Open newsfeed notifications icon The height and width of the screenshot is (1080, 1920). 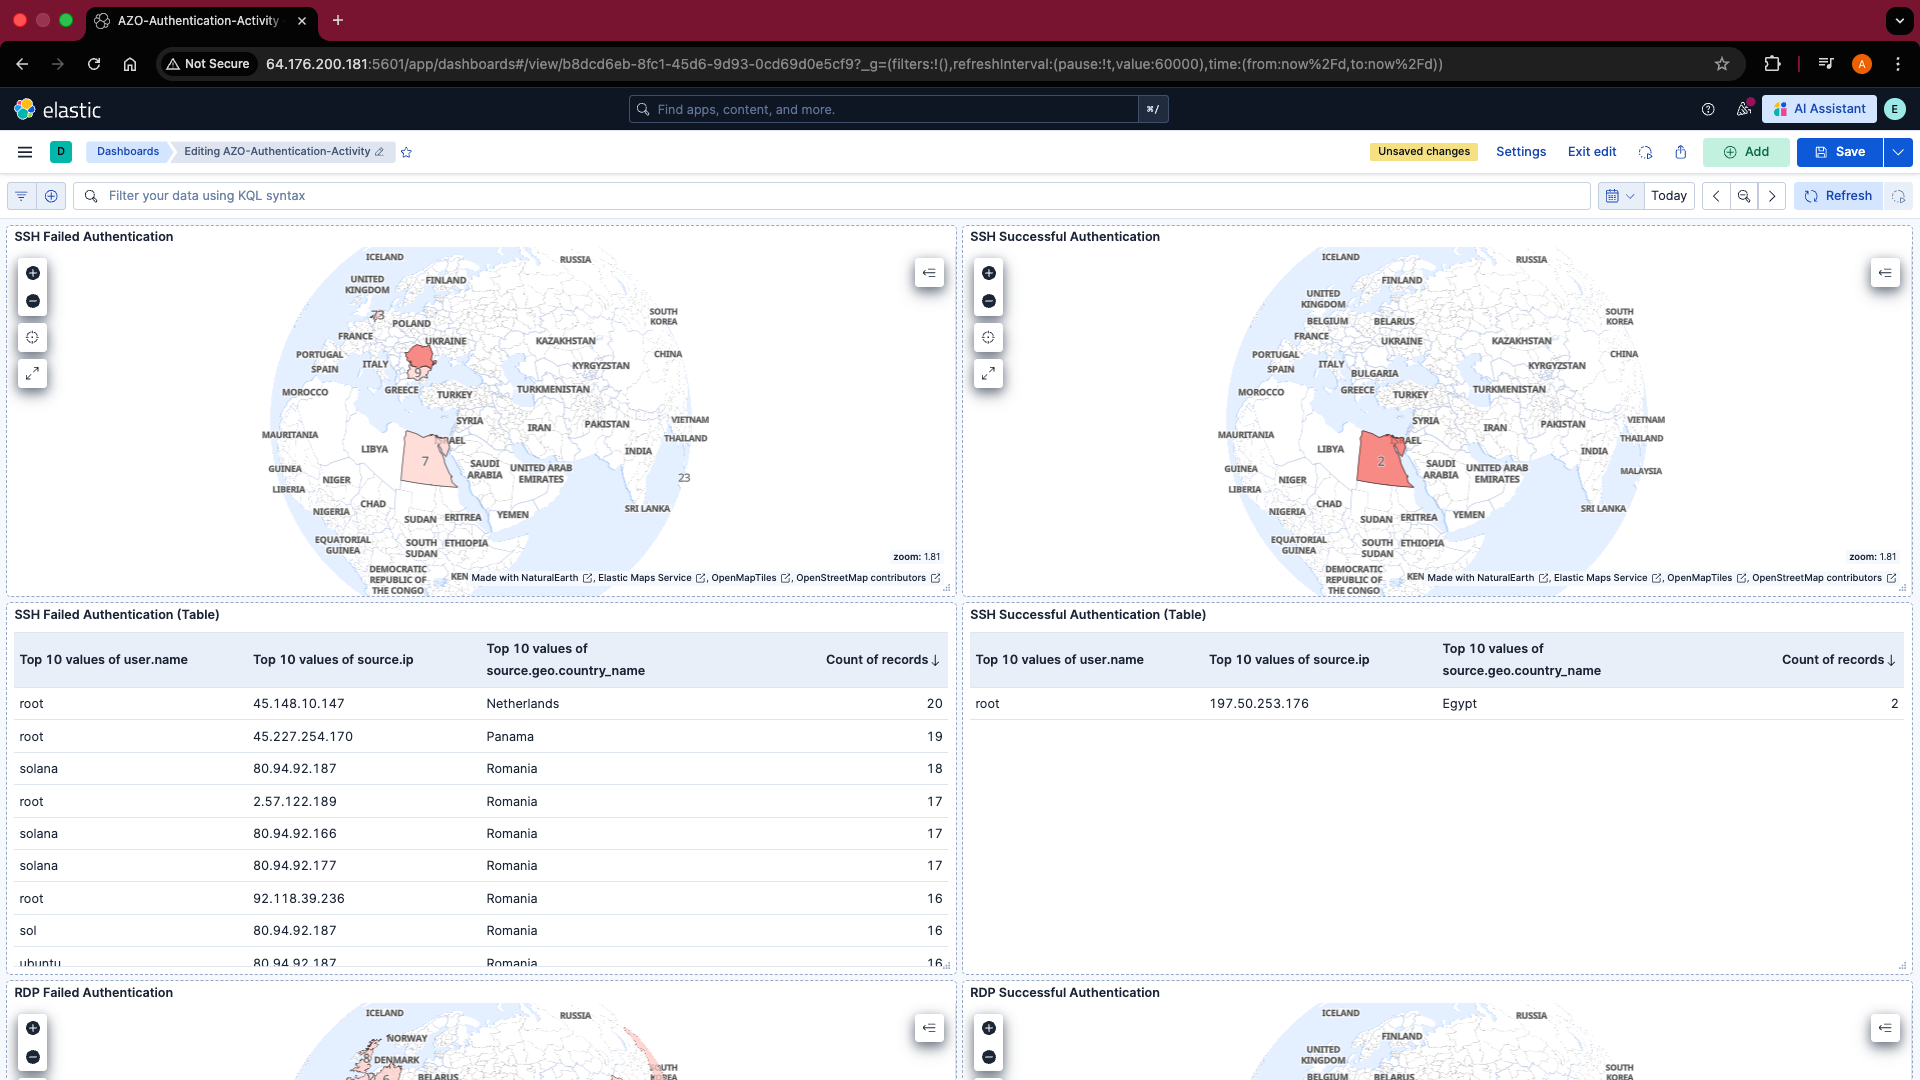click(x=1744, y=109)
